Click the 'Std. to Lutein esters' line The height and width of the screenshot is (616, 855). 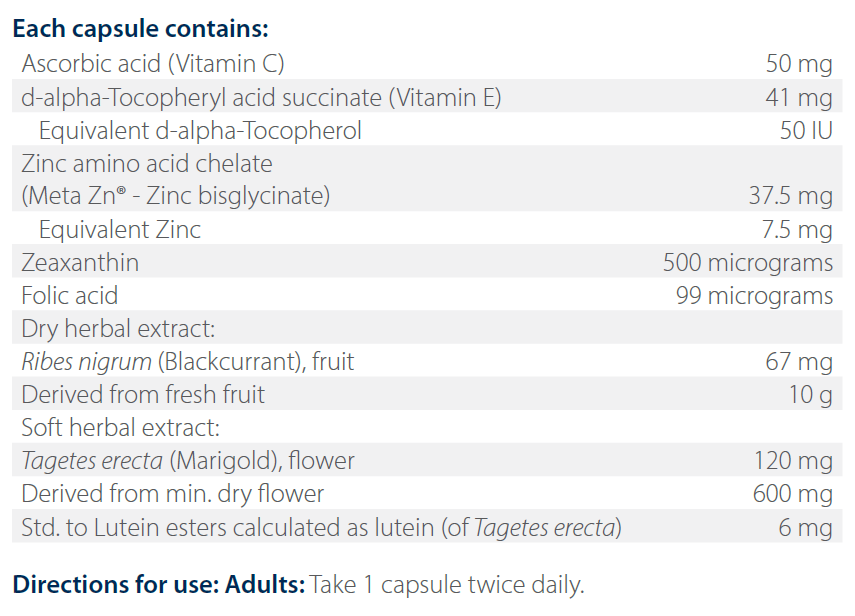pos(321,527)
